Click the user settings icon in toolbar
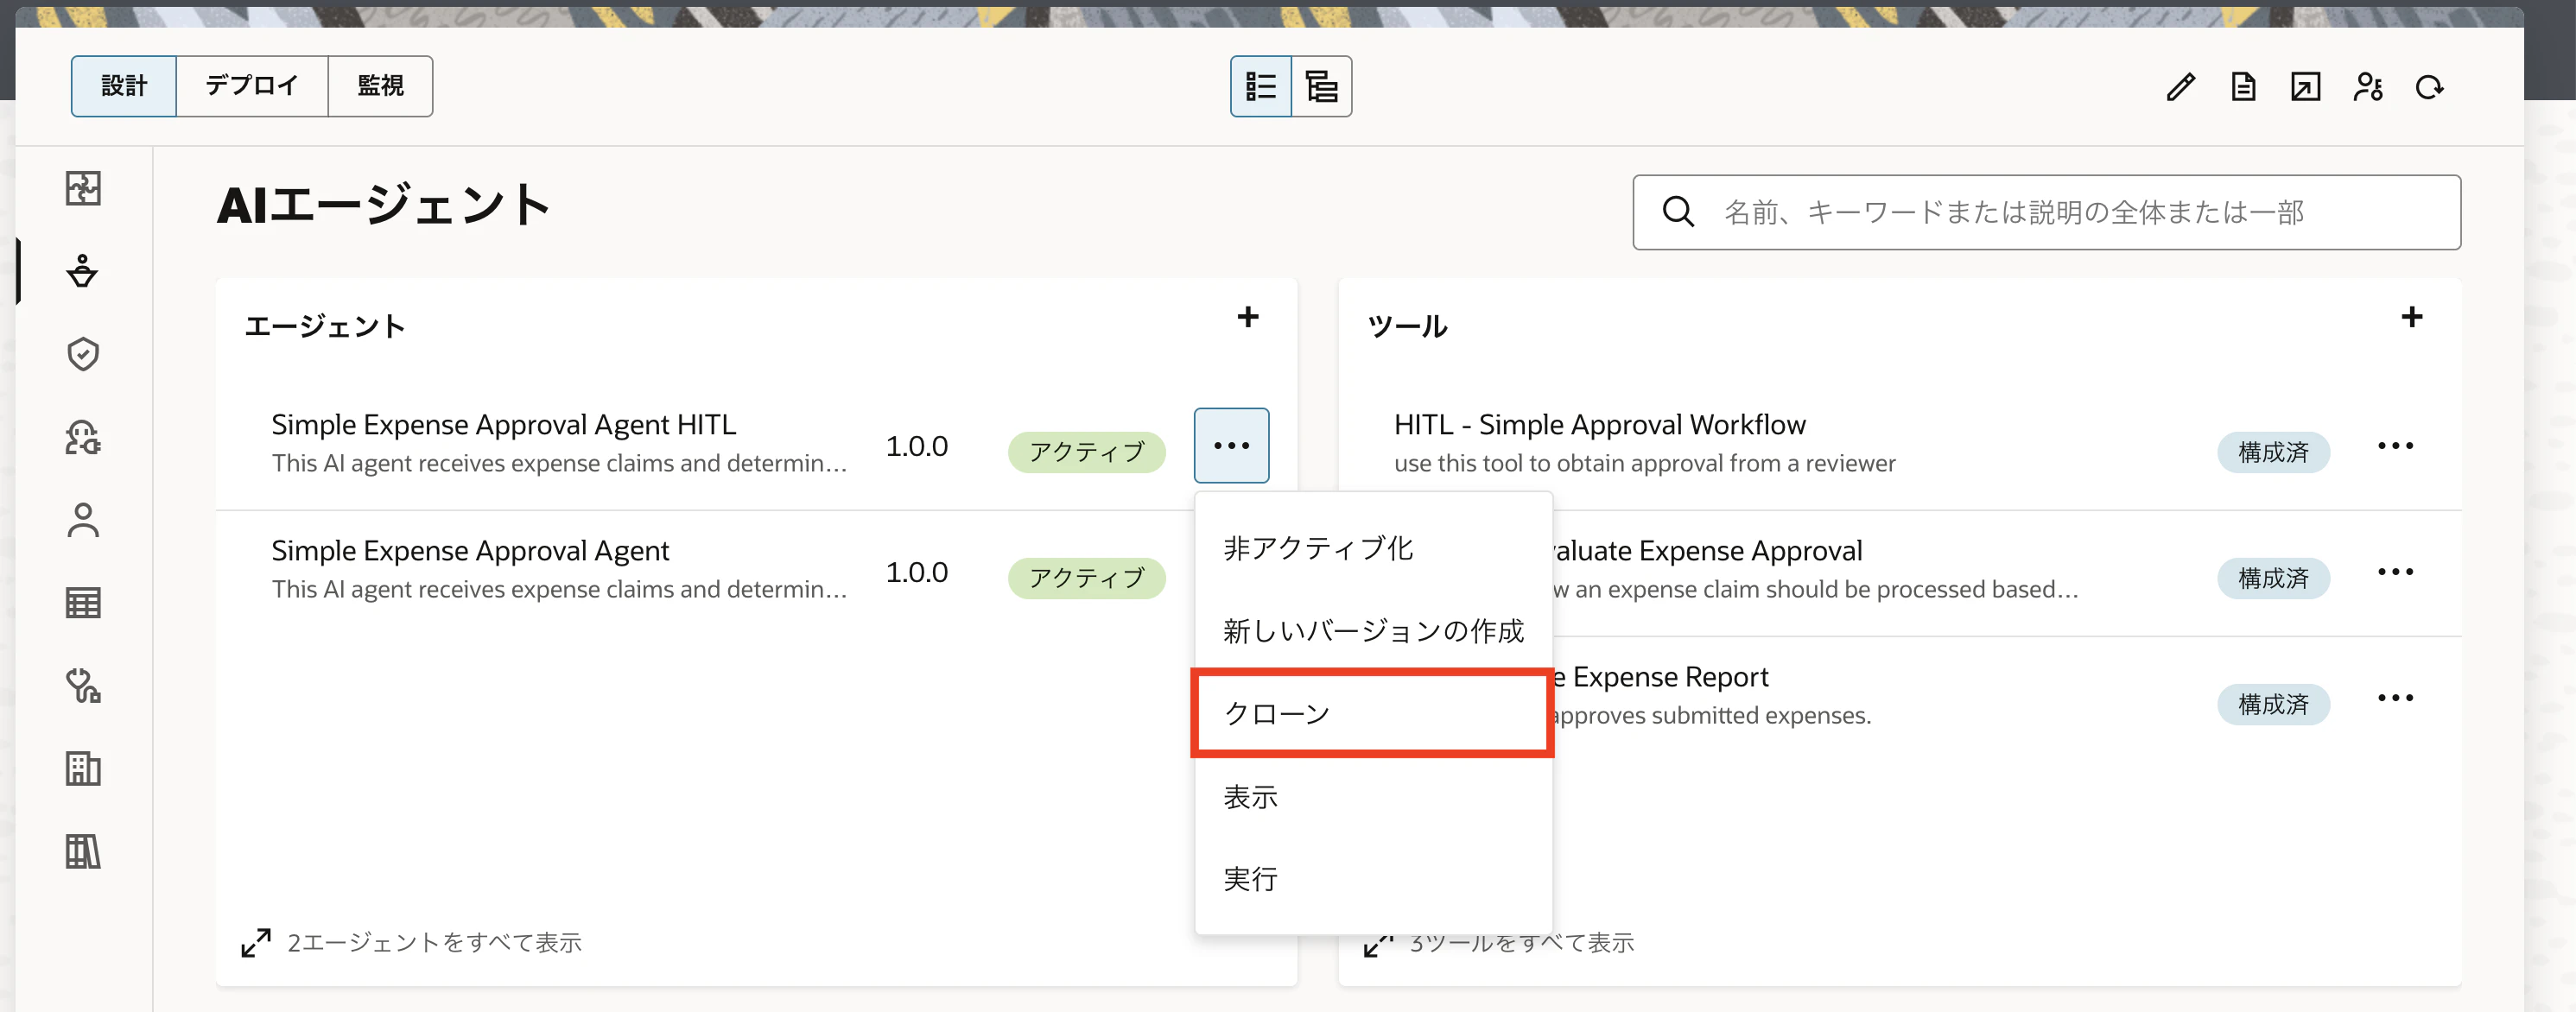The width and height of the screenshot is (2576, 1012). pos(2368,87)
